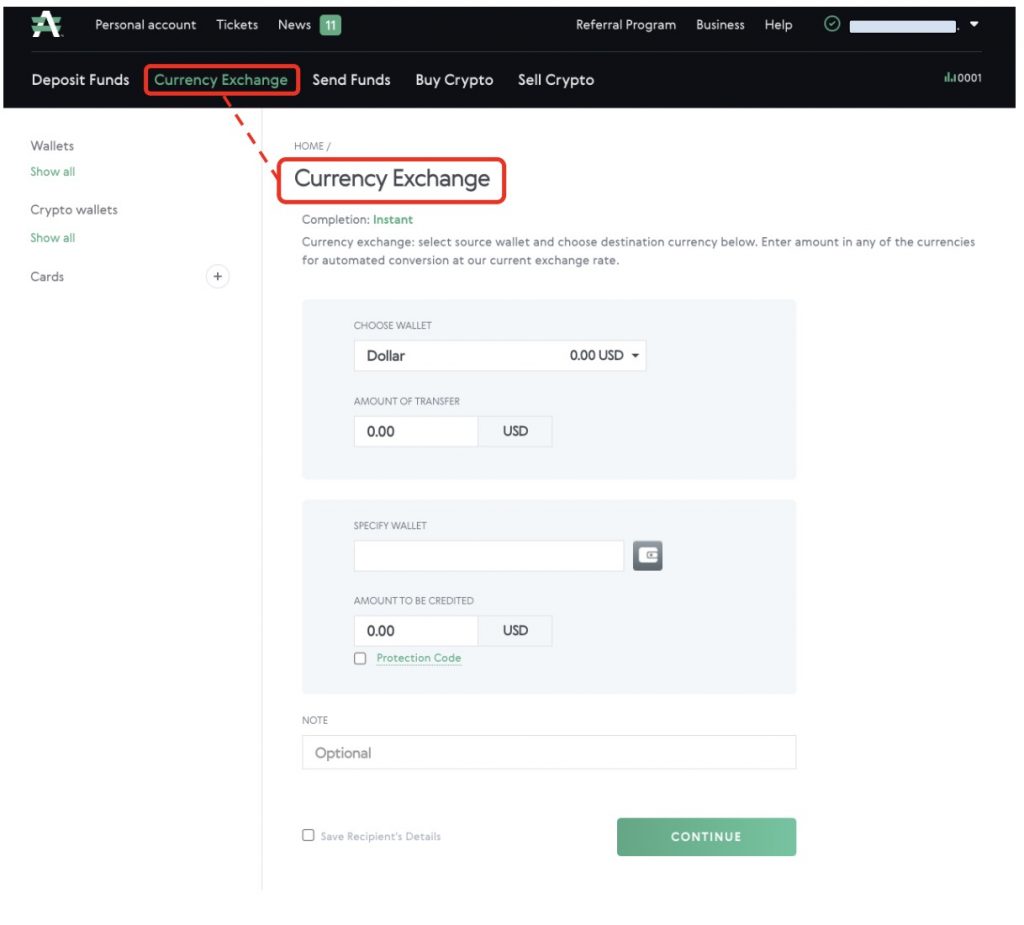Select Tickets in the top menu
1024x925 pixels.
click(236, 24)
